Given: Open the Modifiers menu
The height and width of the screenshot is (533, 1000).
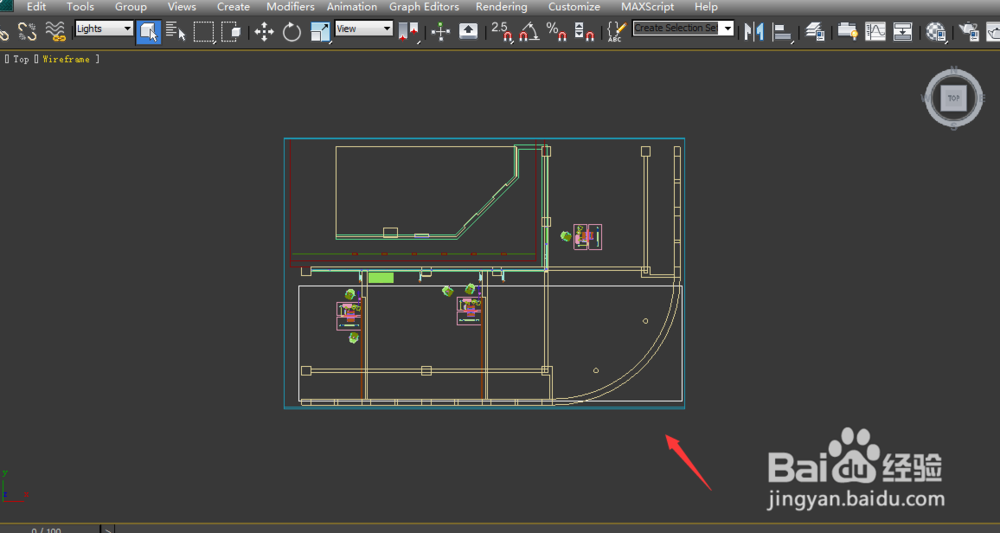Looking at the screenshot, I should point(291,7).
